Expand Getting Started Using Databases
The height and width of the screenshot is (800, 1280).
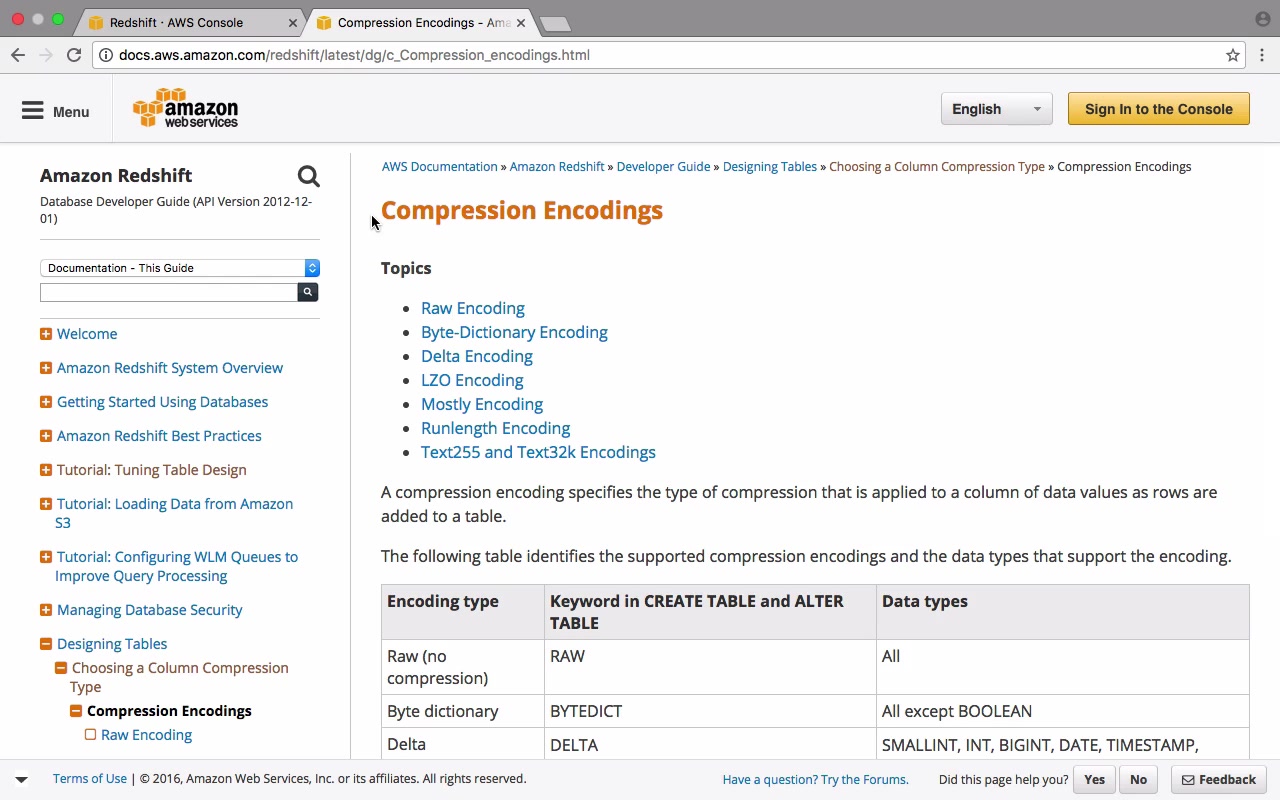point(46,402)
